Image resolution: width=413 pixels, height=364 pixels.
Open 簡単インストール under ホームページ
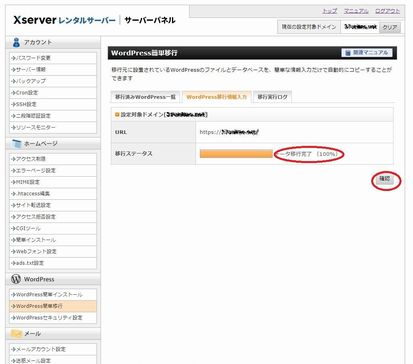(x=53, y=240)
